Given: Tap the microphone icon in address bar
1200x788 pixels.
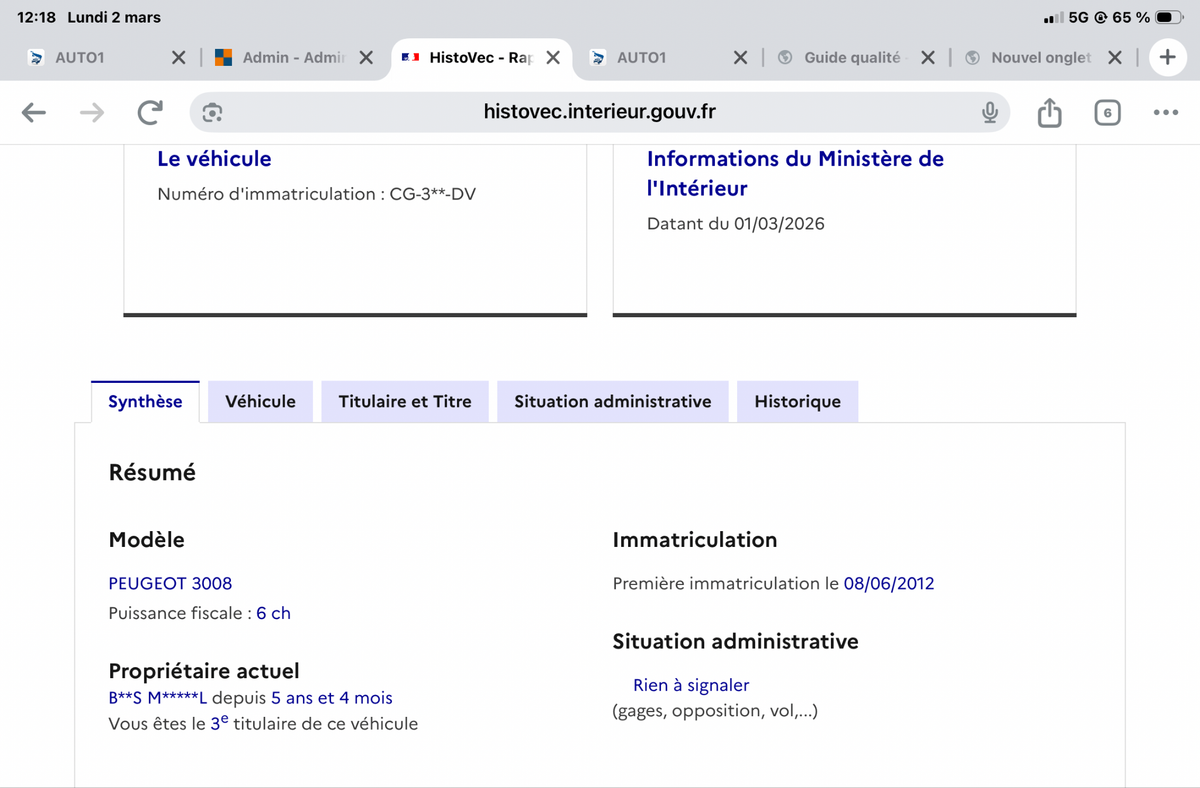Looking at the screenshot, I should pyautogui.click(x=989, y=113).
